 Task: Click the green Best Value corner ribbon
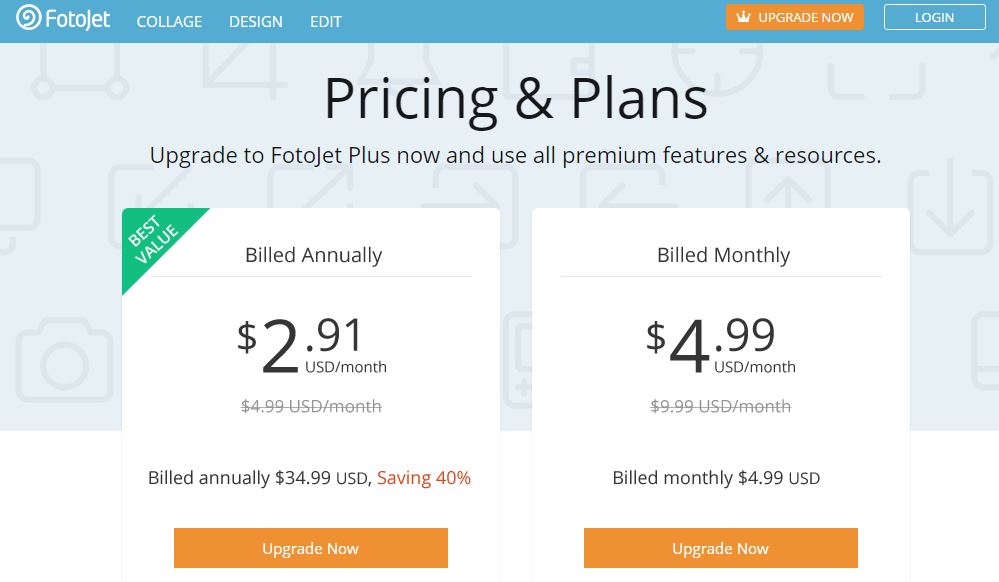(155, 241)
